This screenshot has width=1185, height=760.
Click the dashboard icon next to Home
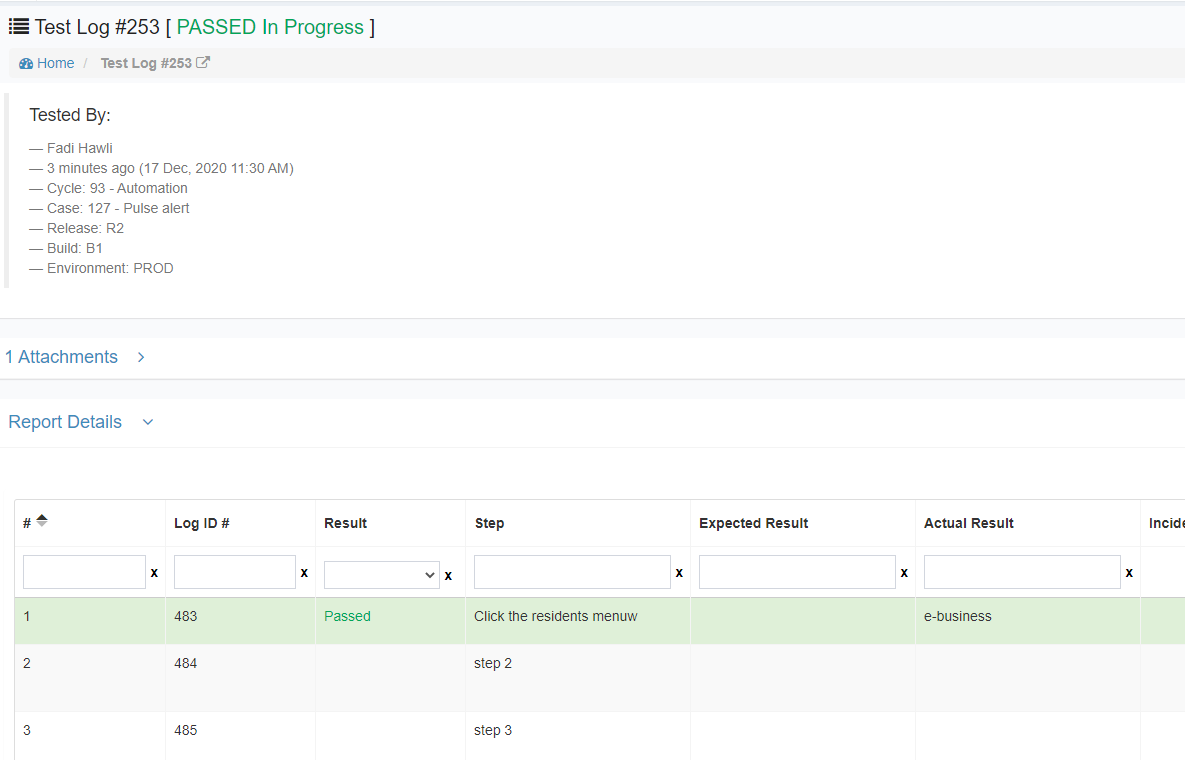coord(26,63)
